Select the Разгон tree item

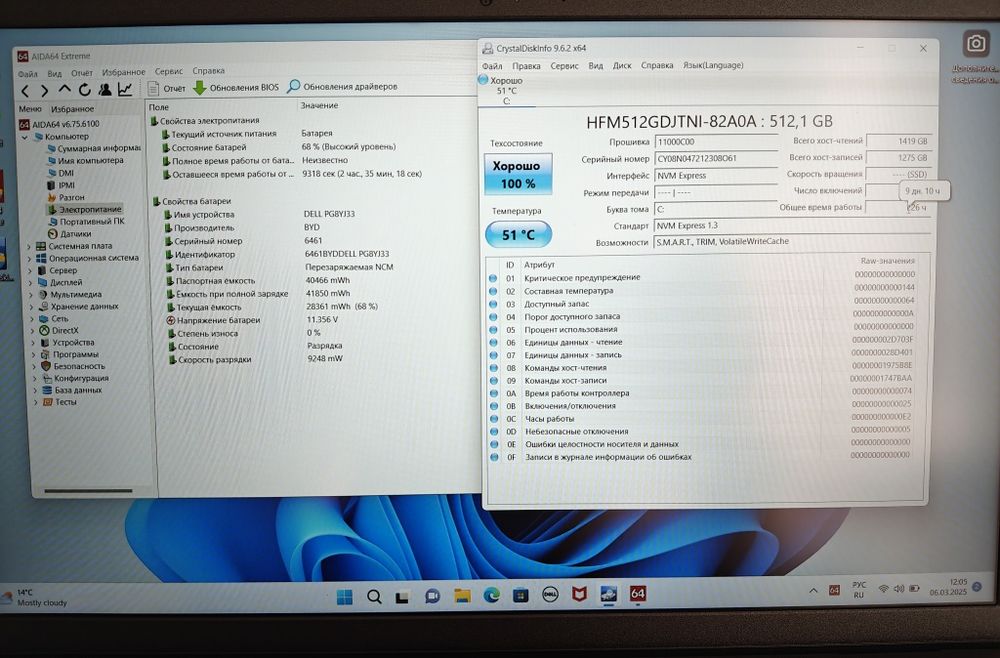pyautogui.click(x=66, y=197)
